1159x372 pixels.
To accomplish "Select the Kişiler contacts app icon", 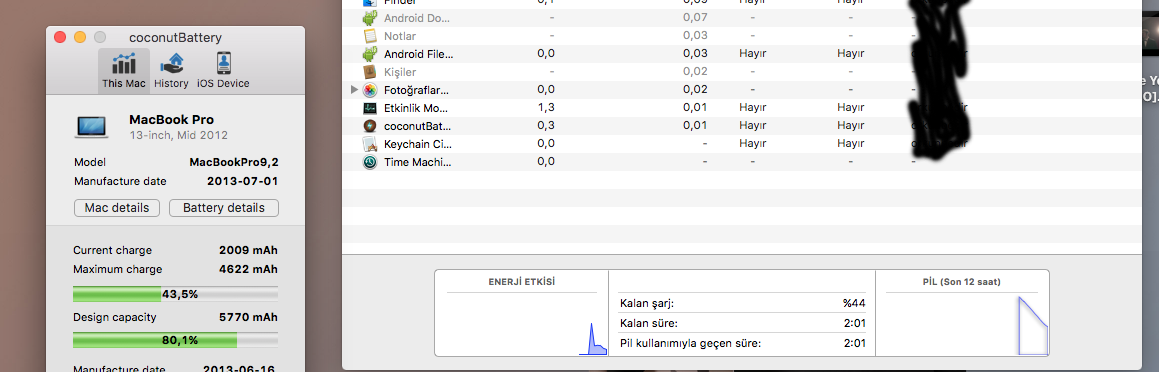I will tap(370, 72).
